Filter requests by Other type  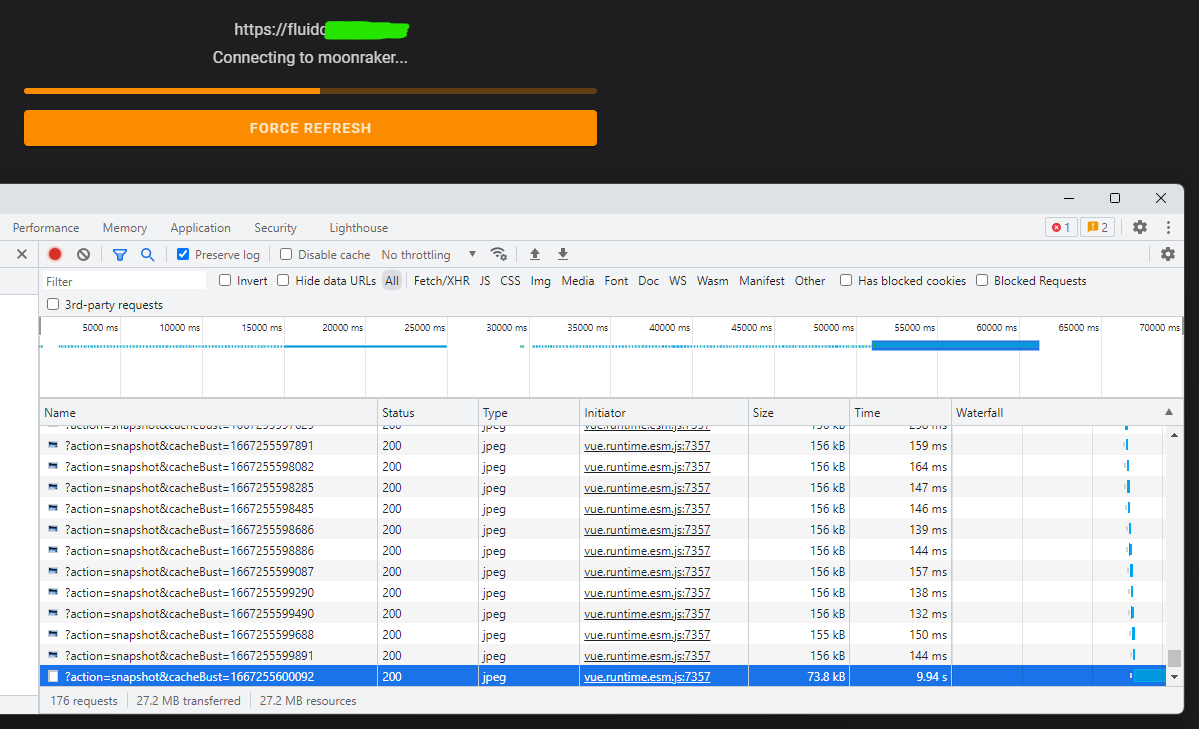click(x=810, y=281)
